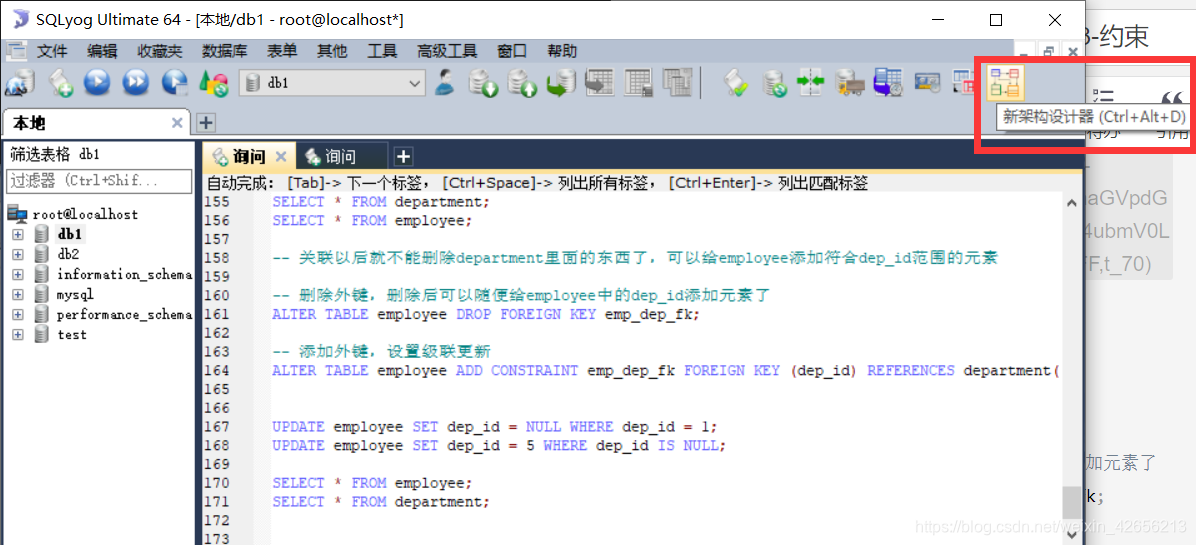Select root@localhost in object browser
Viewport: 1196px width, 545px height.
(85, 214)
